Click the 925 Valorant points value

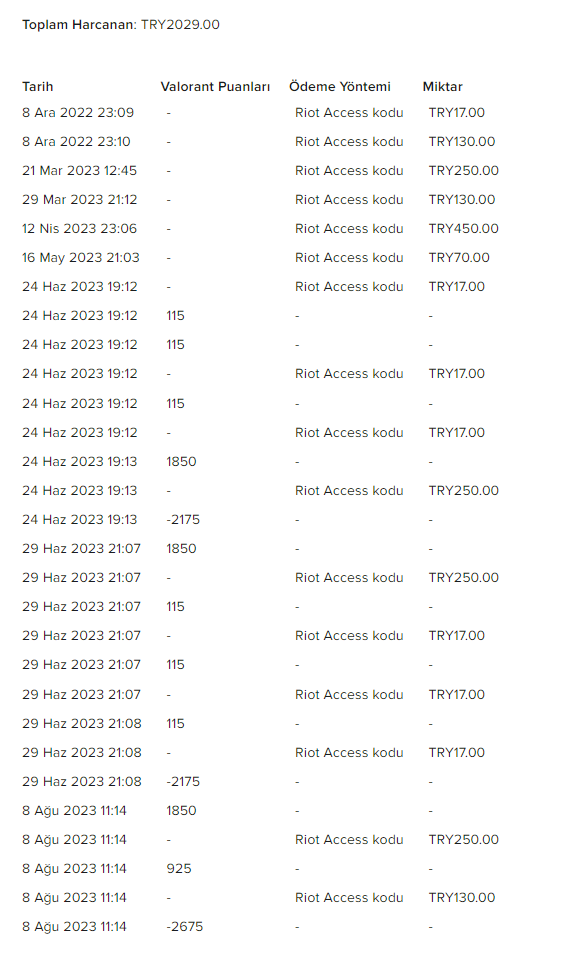tap(179, 868)
